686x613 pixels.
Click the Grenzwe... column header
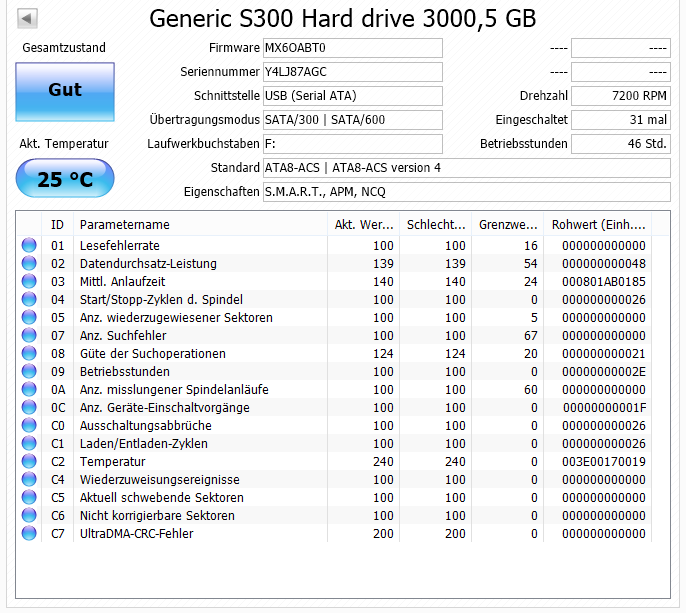(508, 224)
